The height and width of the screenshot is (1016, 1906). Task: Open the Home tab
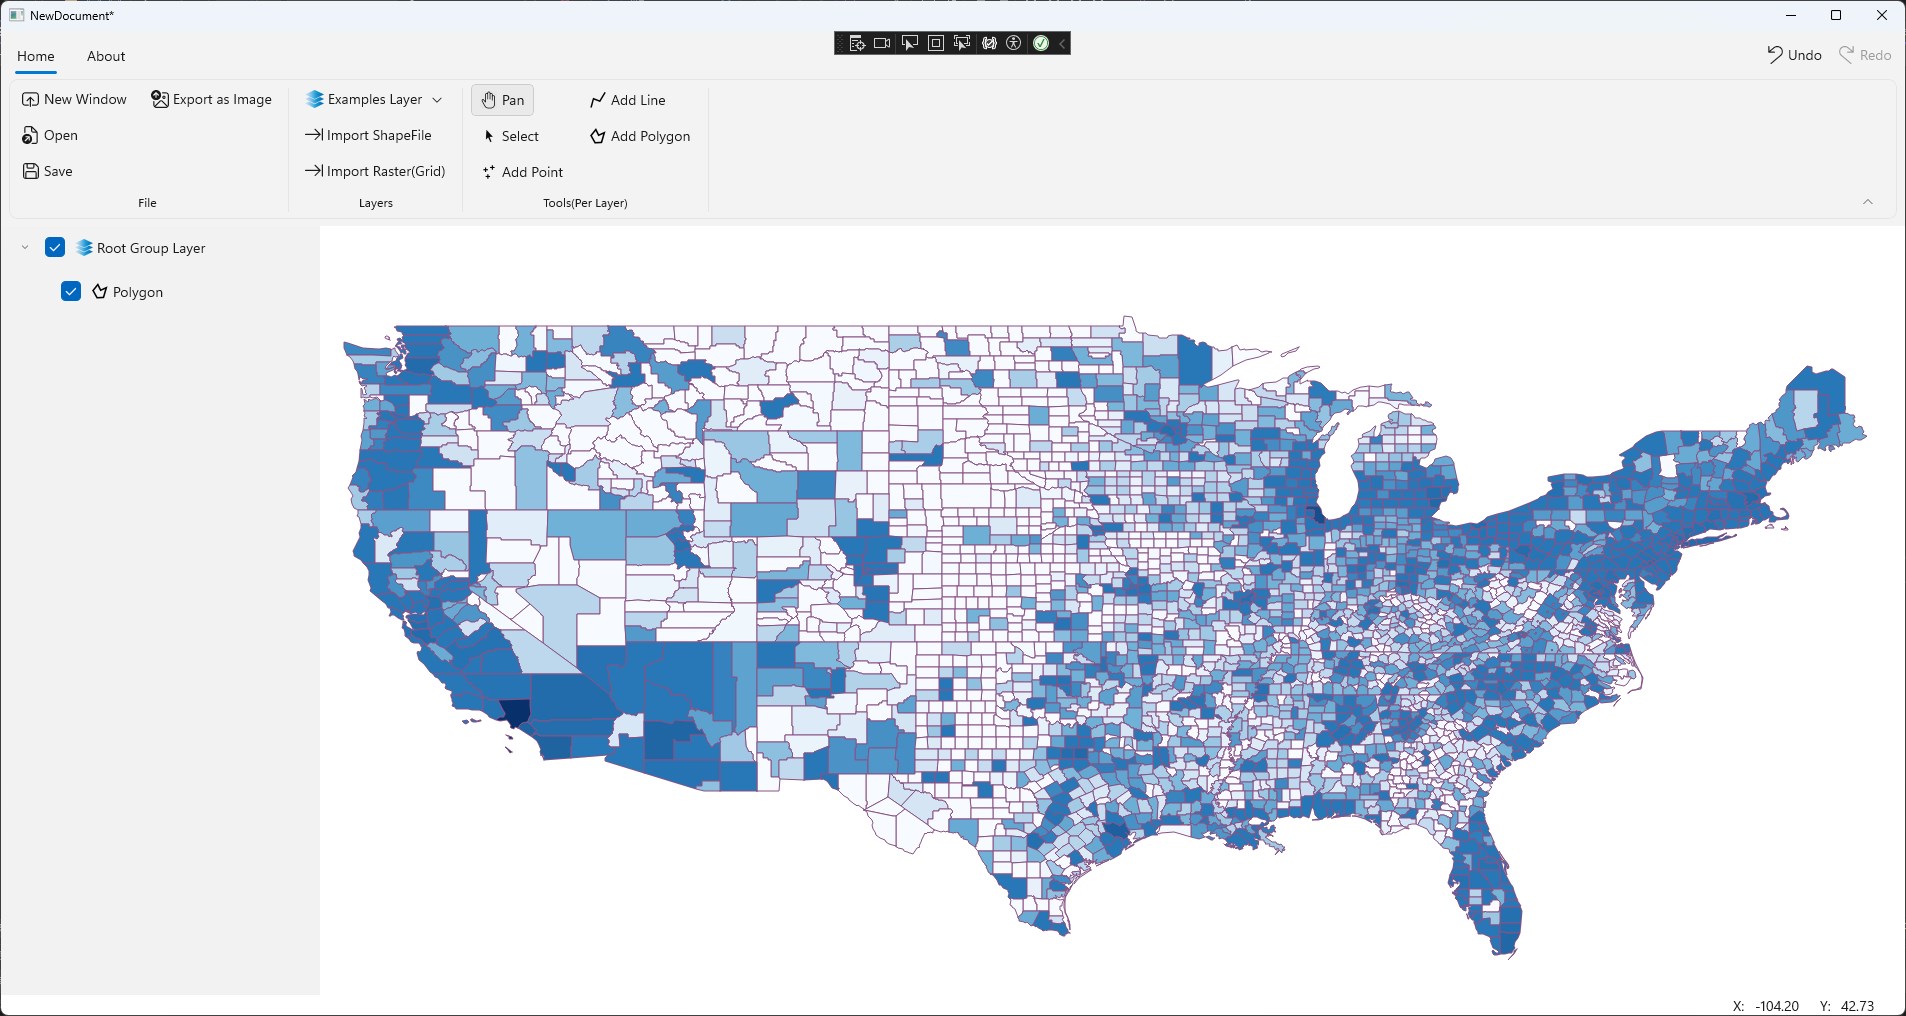(x=36, y=56)
